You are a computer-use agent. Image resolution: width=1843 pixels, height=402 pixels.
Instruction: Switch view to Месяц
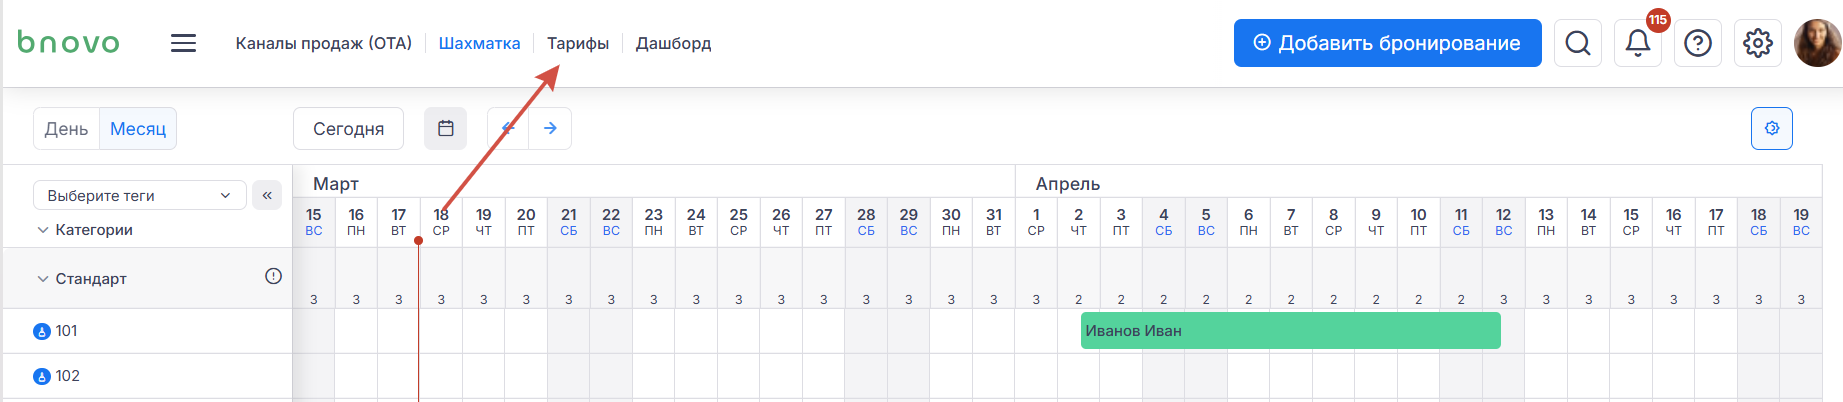pyautogui.click(x=138, y=129)
